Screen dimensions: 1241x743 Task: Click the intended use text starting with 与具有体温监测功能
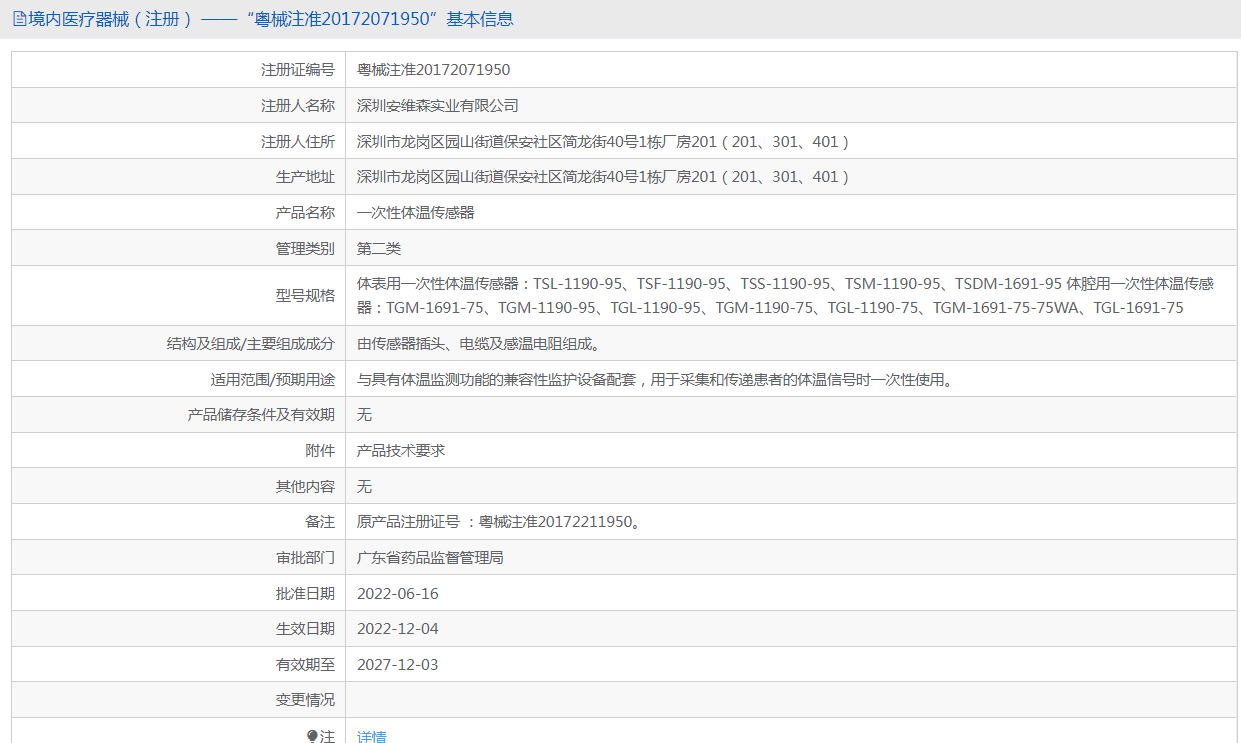655,380
